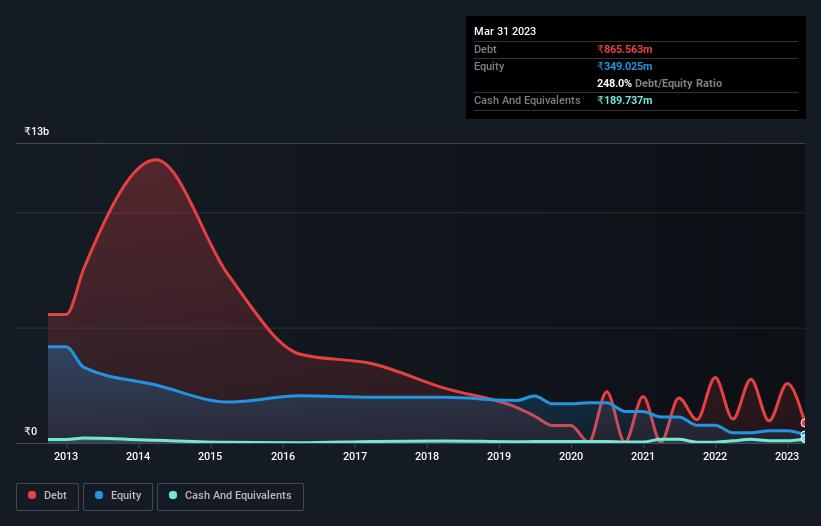
Task: Toggle the Debt series legend button
Action: point(48,496)
